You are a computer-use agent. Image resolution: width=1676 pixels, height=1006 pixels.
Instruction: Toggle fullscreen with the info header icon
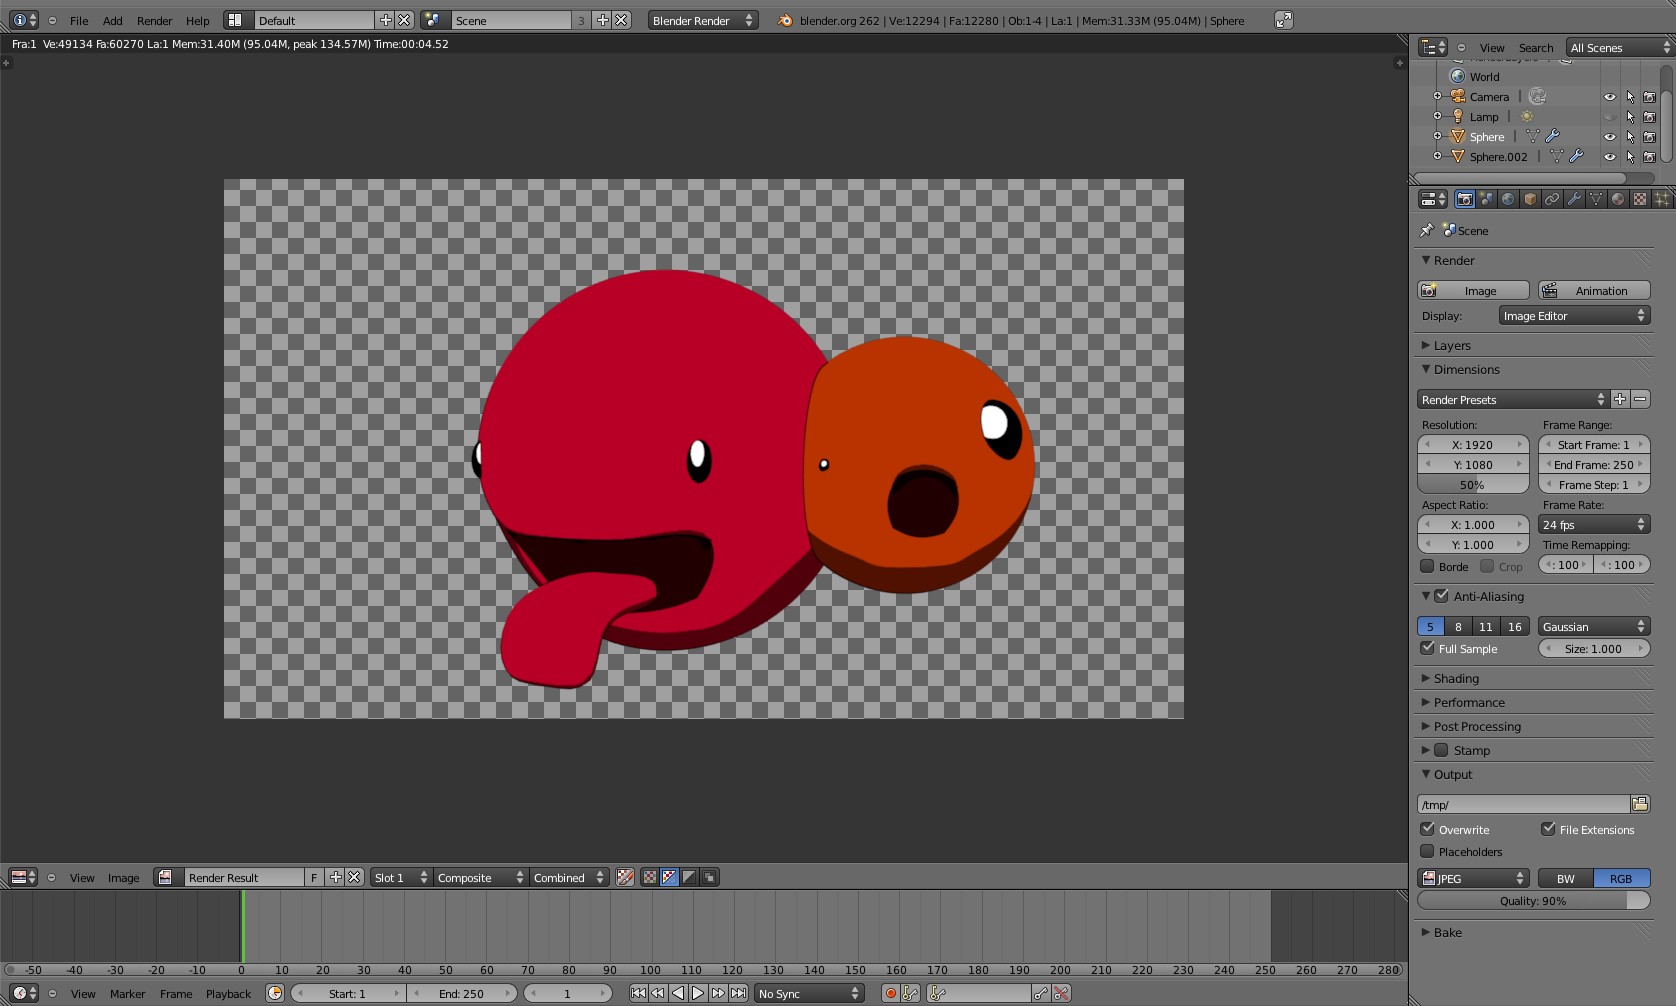[1284, 20]
